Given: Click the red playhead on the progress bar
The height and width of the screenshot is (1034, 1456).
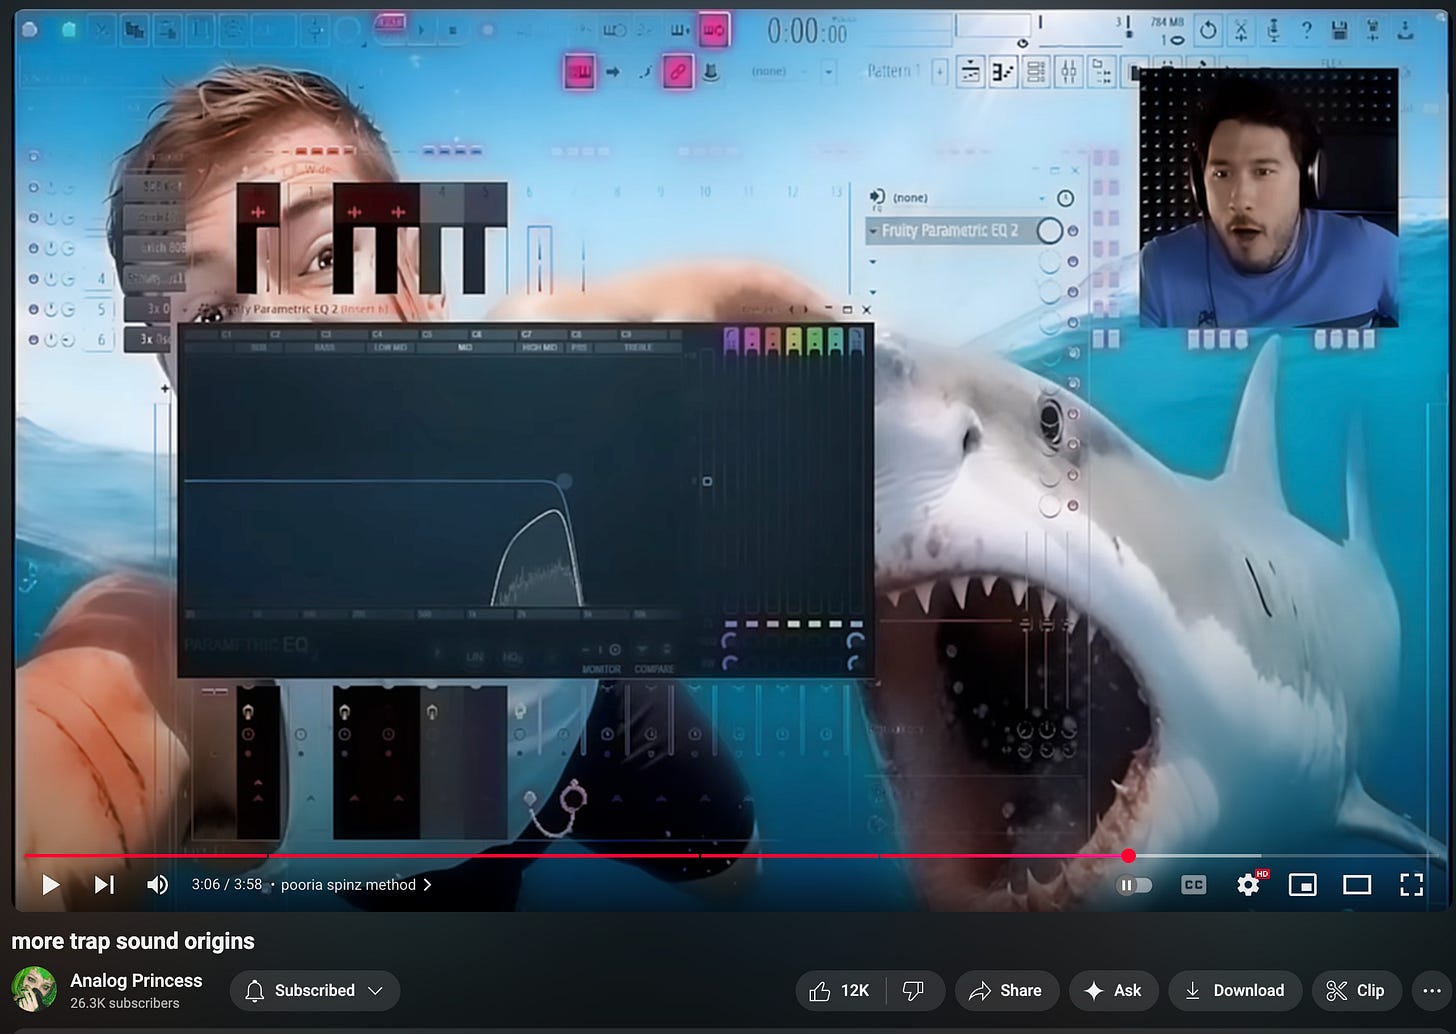Looking at the screenshot, I should pos(1128,856).
